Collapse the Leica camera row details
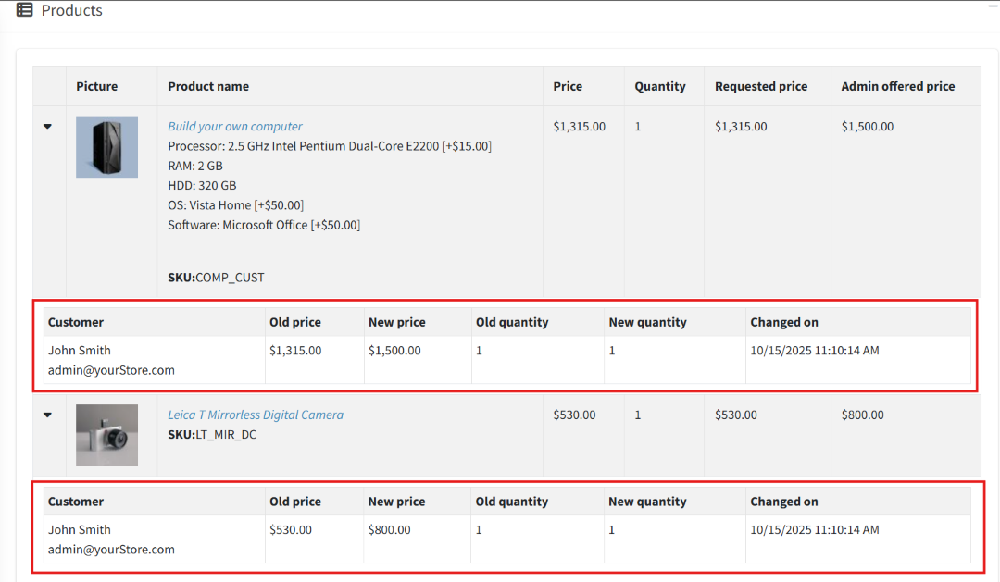Viewport: 1000px width, 582px height. [48, 415]
